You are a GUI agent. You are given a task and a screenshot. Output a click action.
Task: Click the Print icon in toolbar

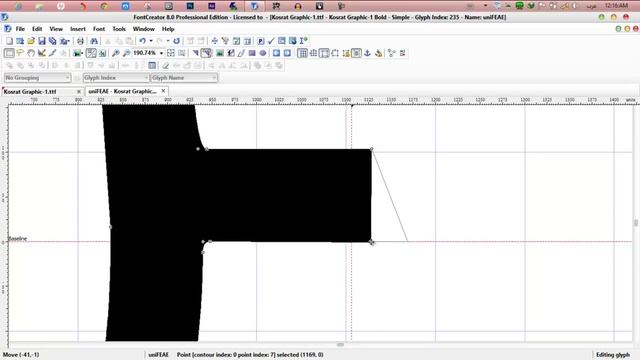pyautogui.click(x=80, y=41)
